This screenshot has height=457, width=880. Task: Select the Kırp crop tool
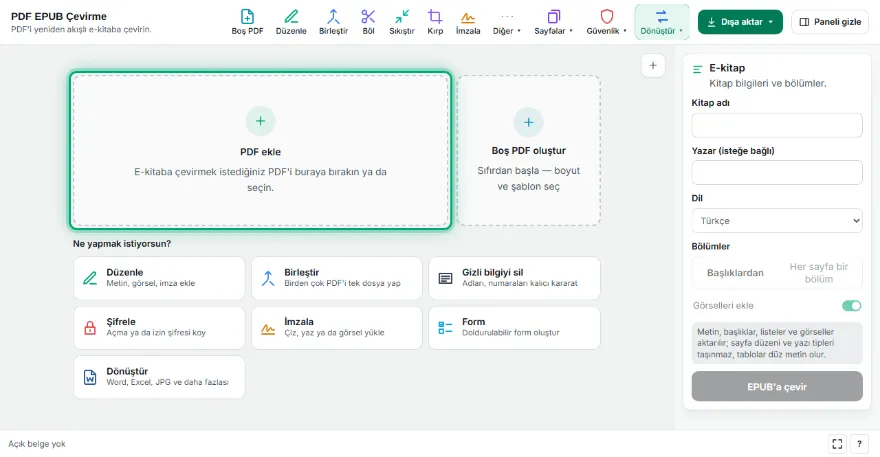pos(435,22)
